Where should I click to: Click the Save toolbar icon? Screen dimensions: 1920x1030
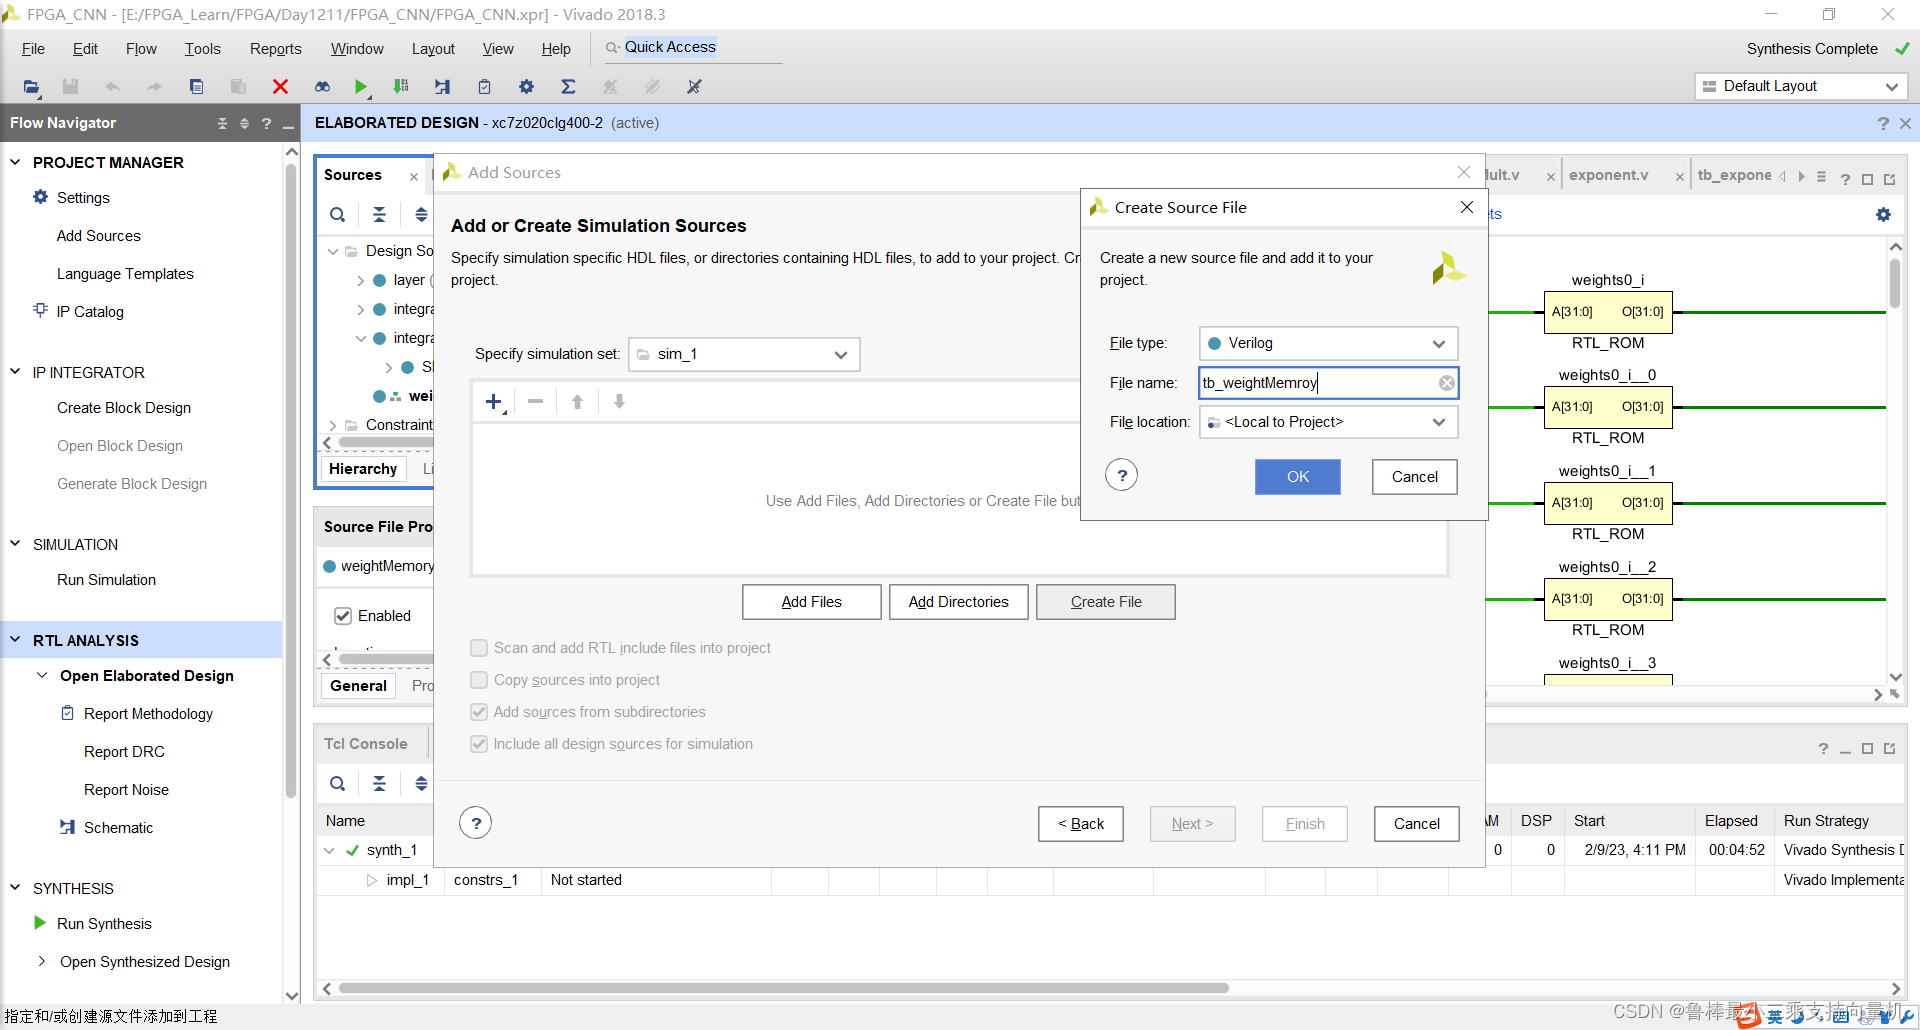70,87
